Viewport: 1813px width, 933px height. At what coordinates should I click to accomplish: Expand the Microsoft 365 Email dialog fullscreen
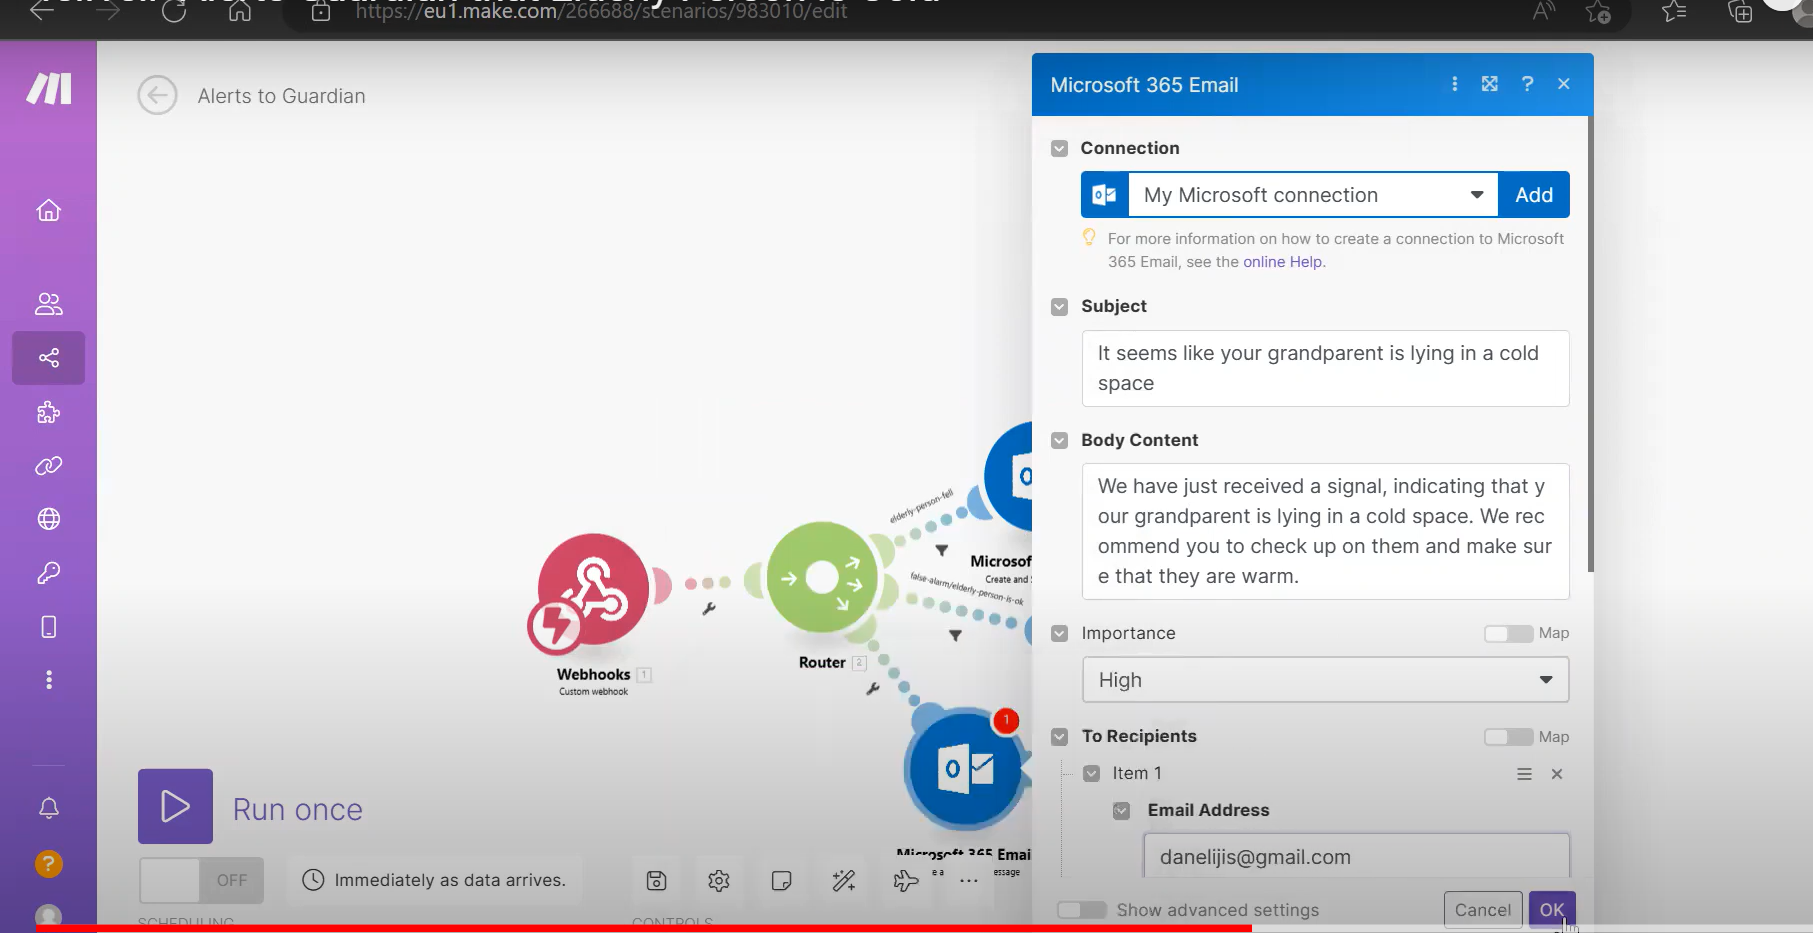point(1490,84)
